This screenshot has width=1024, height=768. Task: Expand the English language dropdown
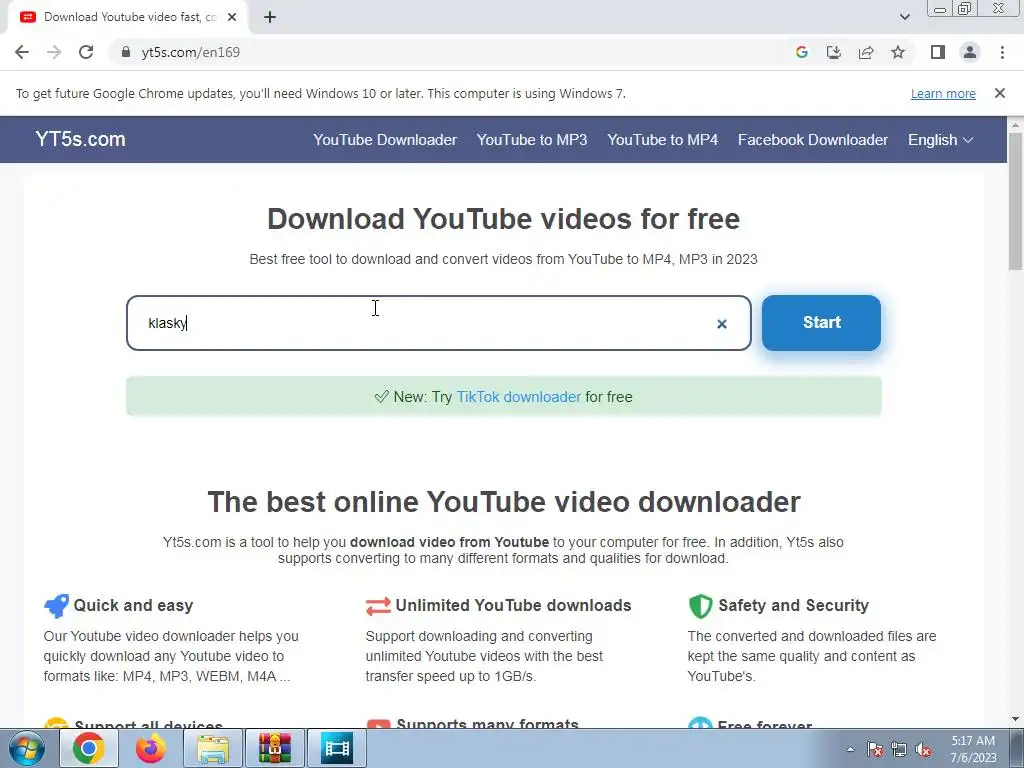pyautogui.click(x=940, y=140)
